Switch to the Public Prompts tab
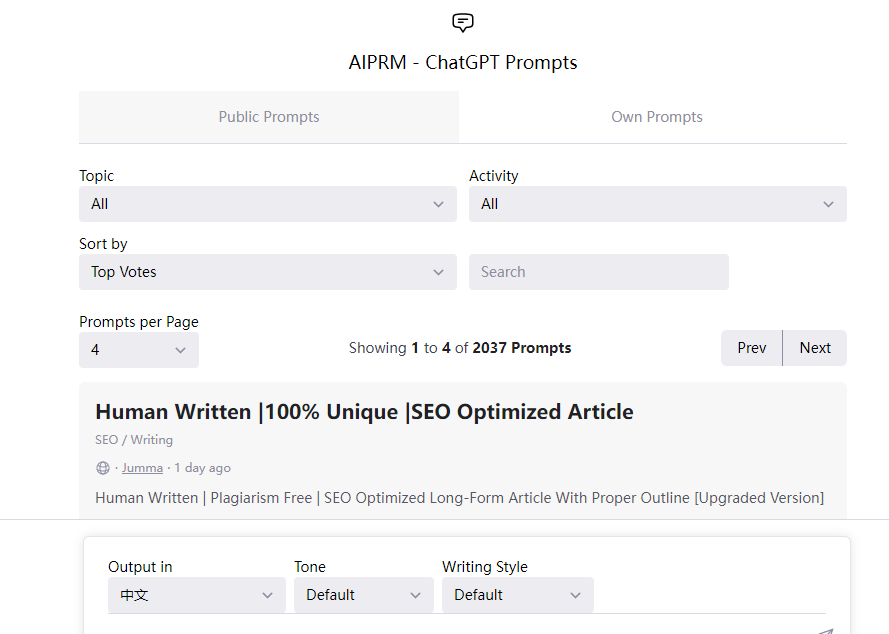This screenshot has height=634, width=889. point(269,117)
